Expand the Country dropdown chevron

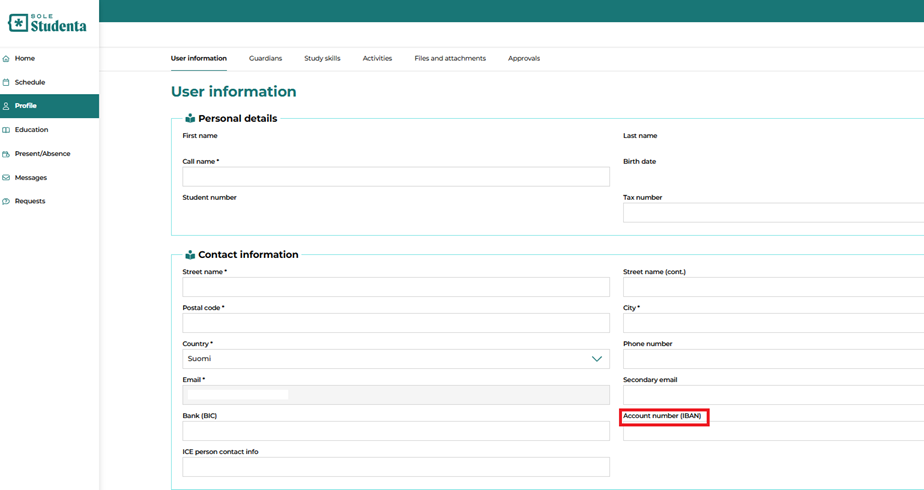pos(597,359)
